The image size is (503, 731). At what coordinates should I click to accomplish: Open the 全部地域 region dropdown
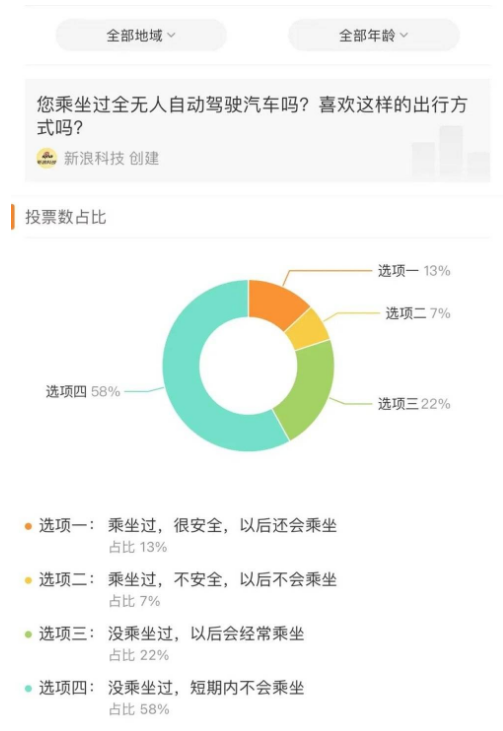(141, 35)
